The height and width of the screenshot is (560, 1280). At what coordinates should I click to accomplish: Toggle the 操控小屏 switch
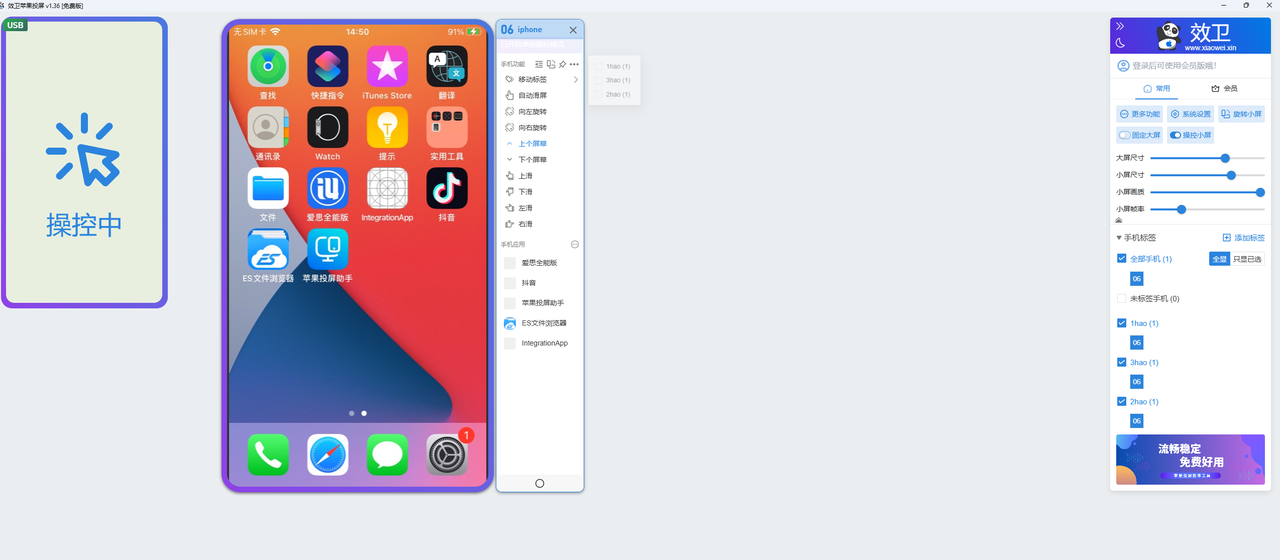[x=1190, y=135]
